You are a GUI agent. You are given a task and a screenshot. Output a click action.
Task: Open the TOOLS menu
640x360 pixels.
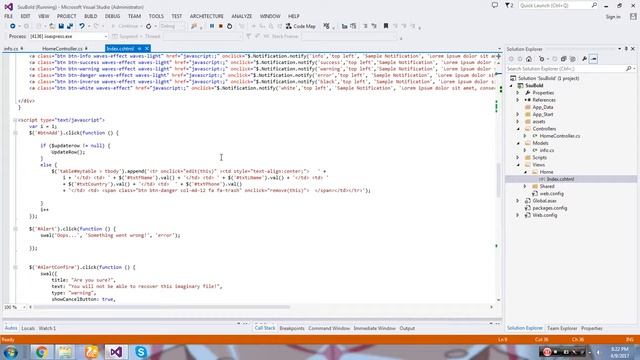[156, 16]
